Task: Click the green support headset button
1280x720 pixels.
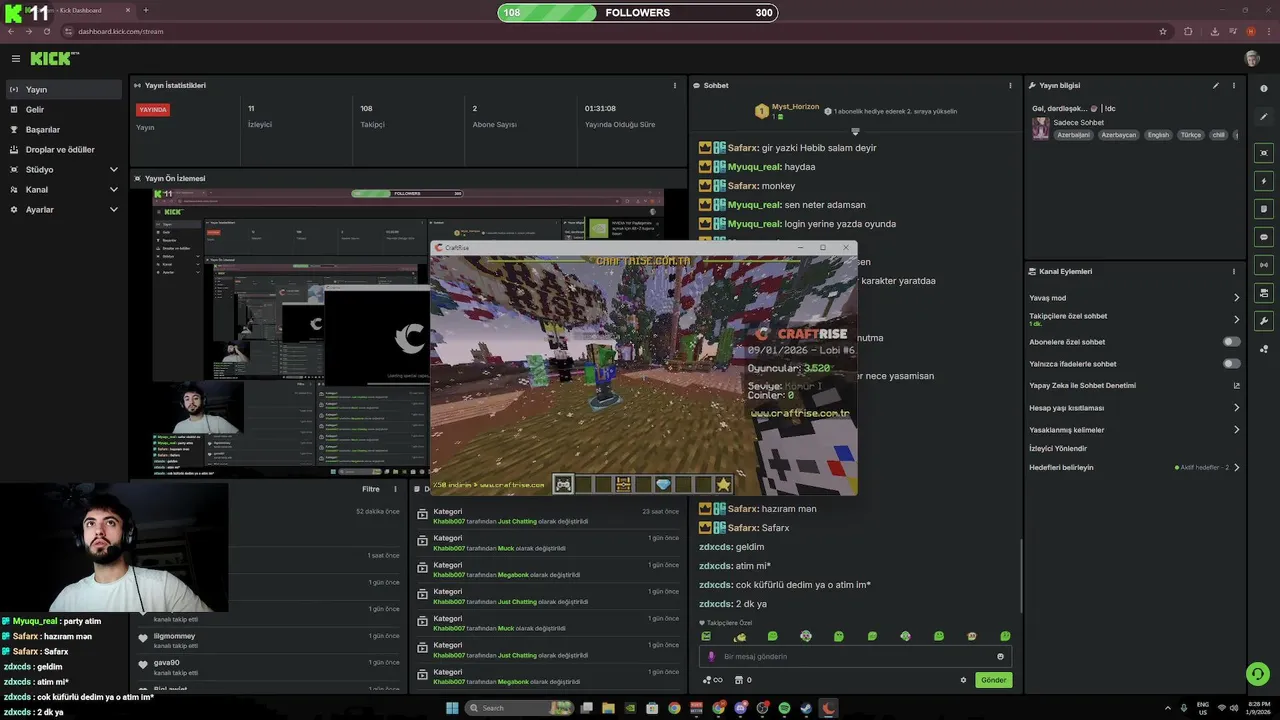Action: tap(1258, 674)
